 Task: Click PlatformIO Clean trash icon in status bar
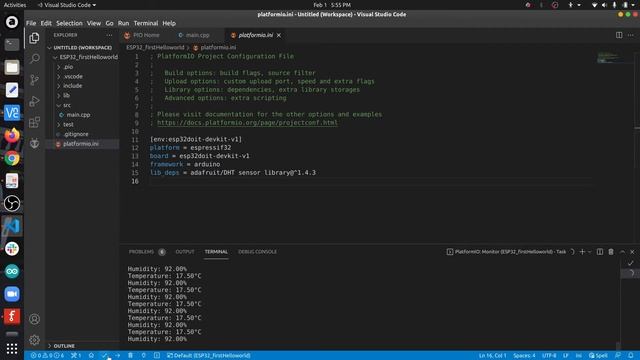point(130,356)
